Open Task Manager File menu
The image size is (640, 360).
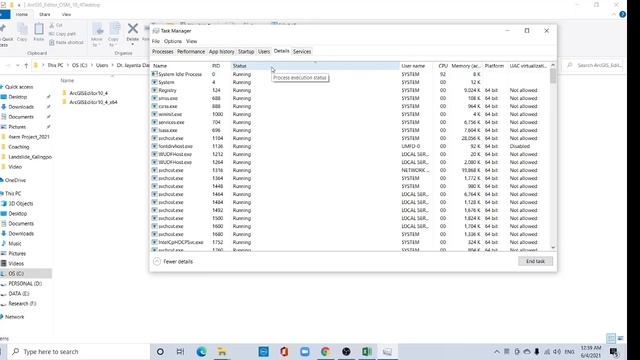(x=156, y=41)
